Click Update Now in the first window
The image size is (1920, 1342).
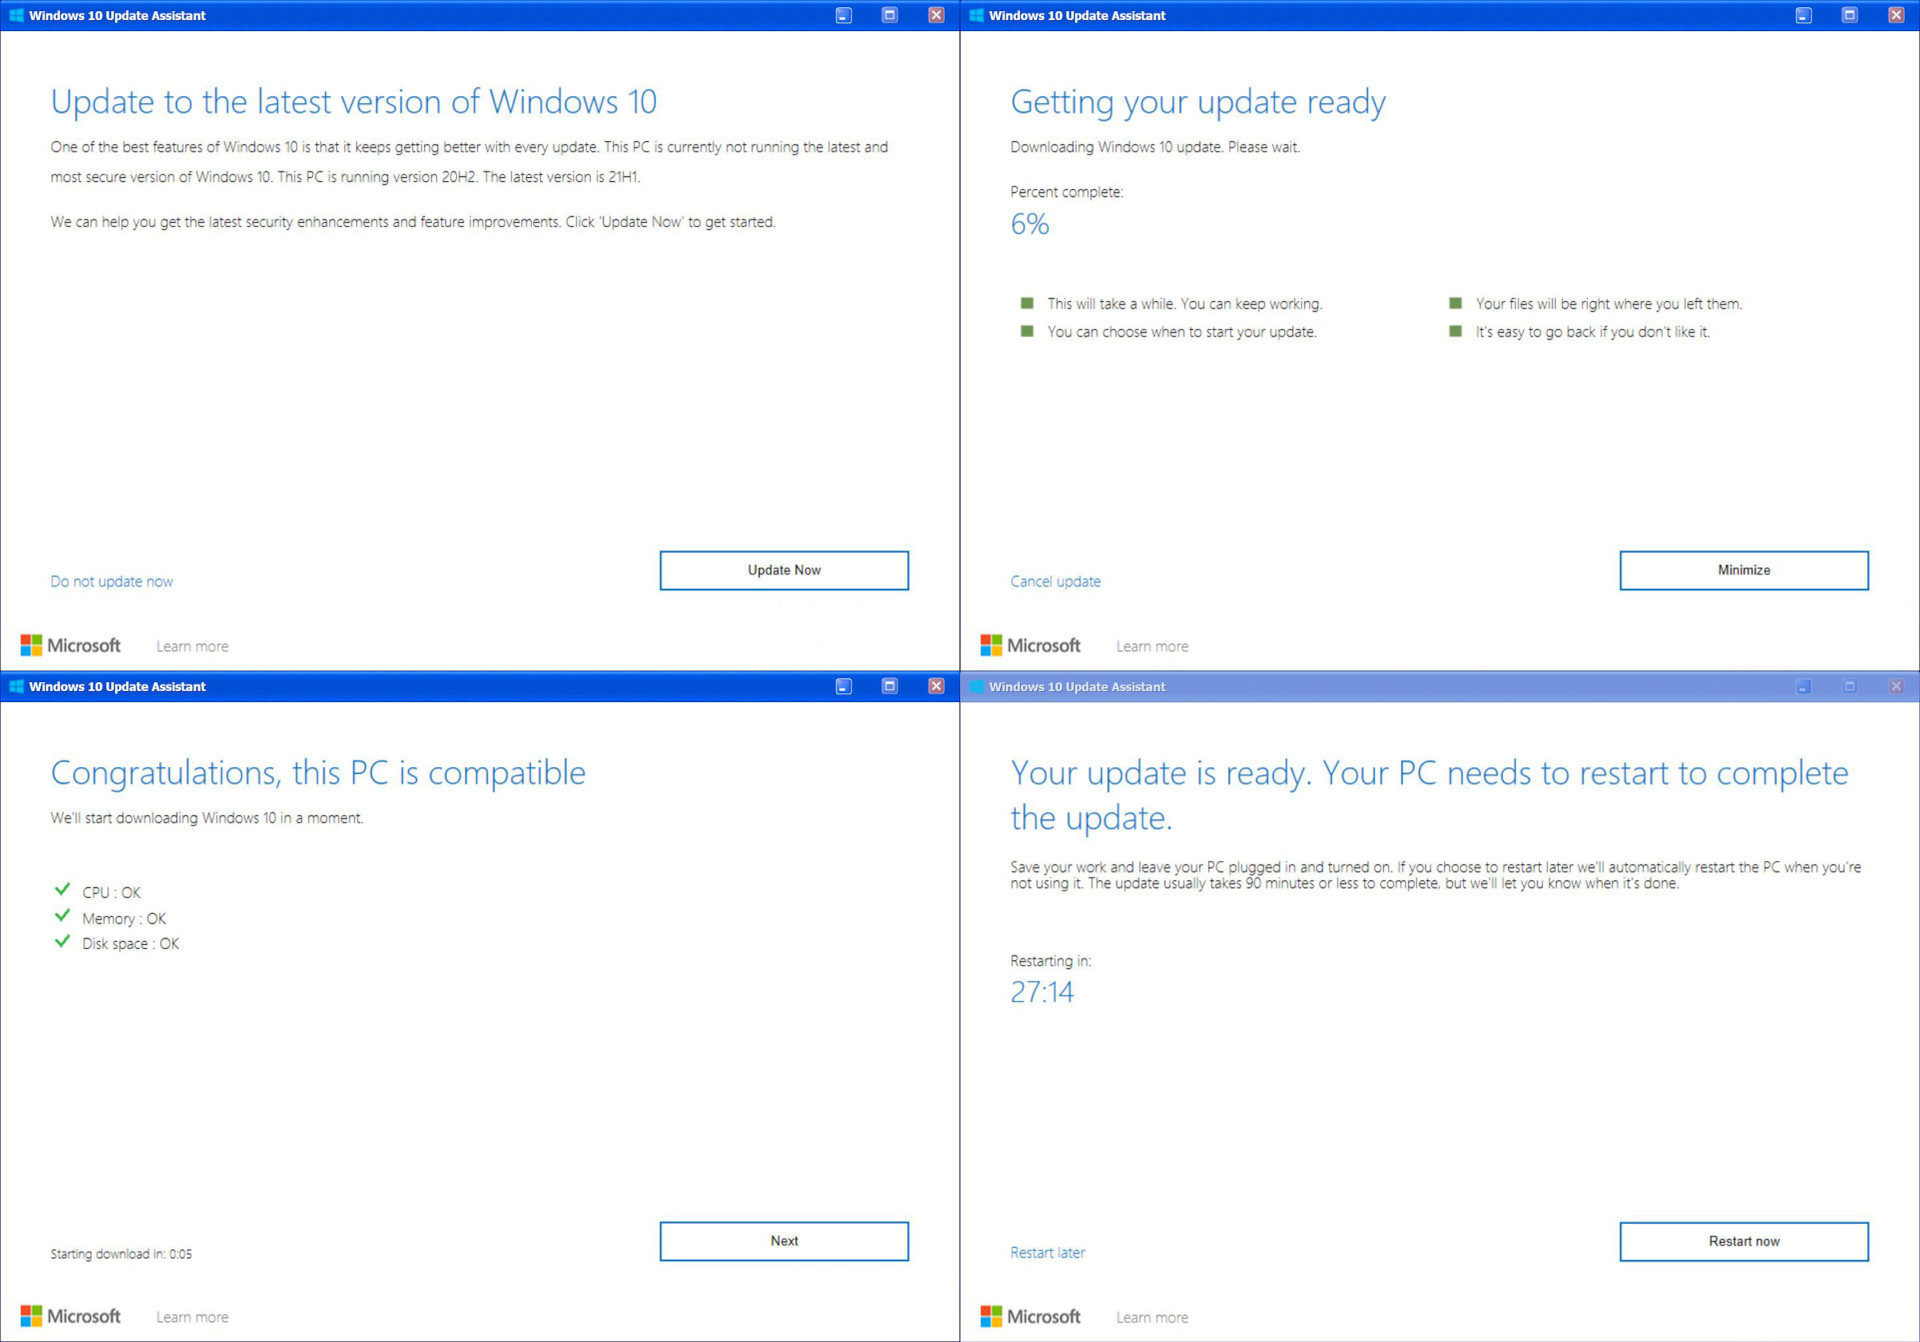[x=784, y=570]
